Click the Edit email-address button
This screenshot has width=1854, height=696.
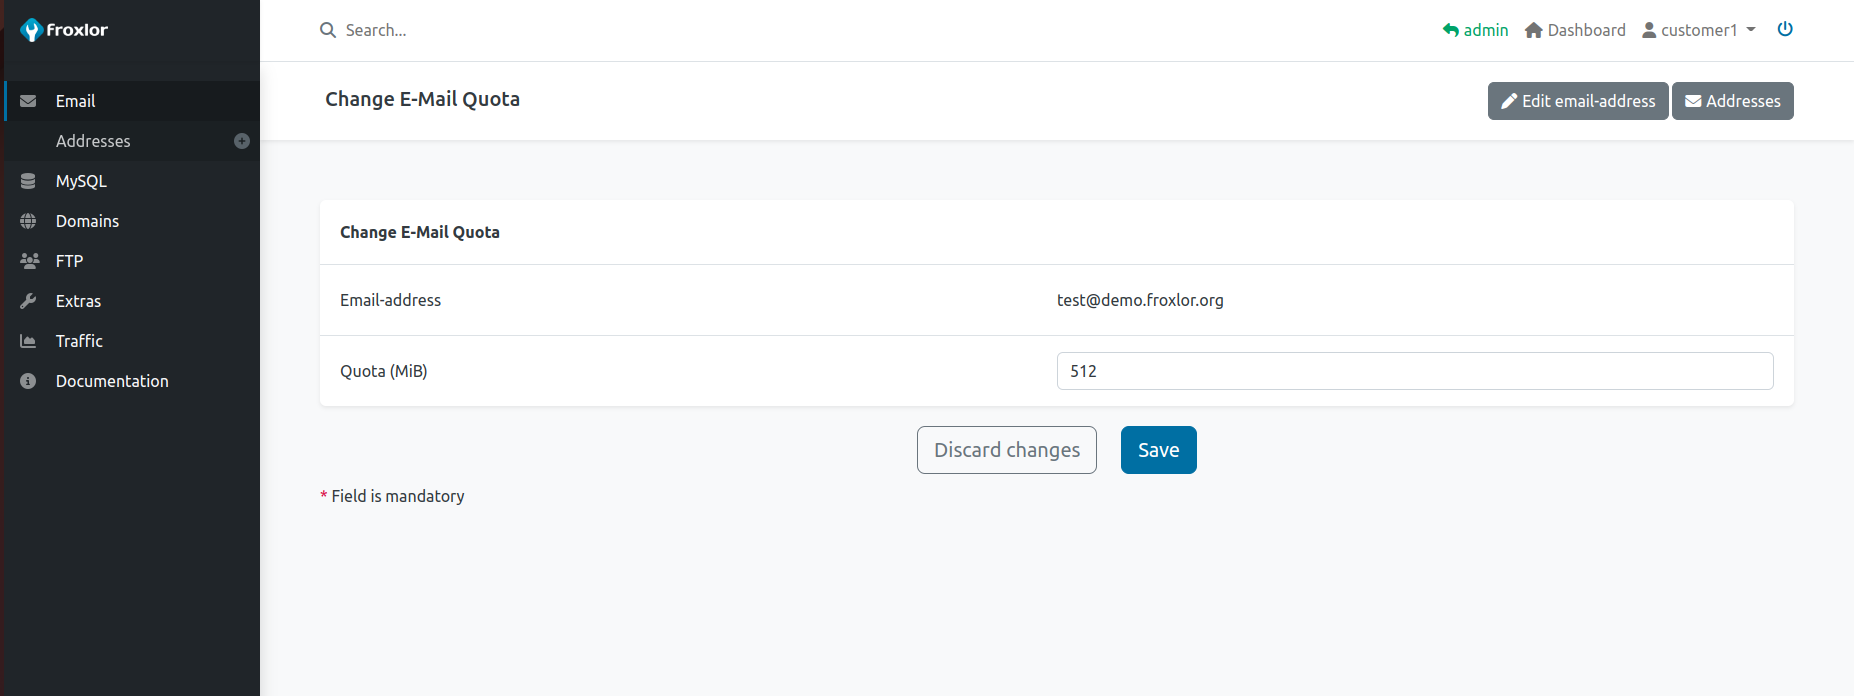(x=1577, y=101)
